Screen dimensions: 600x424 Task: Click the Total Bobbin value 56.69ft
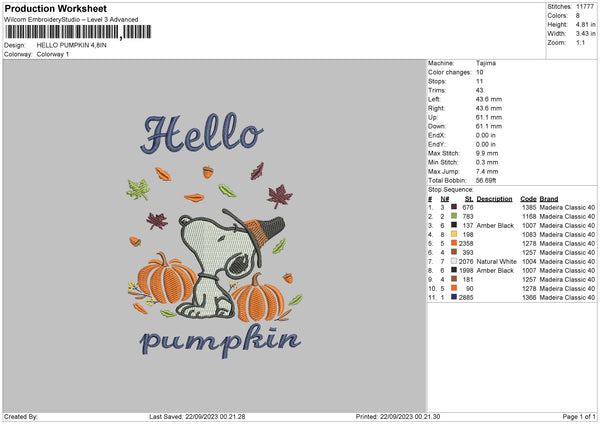486,180
